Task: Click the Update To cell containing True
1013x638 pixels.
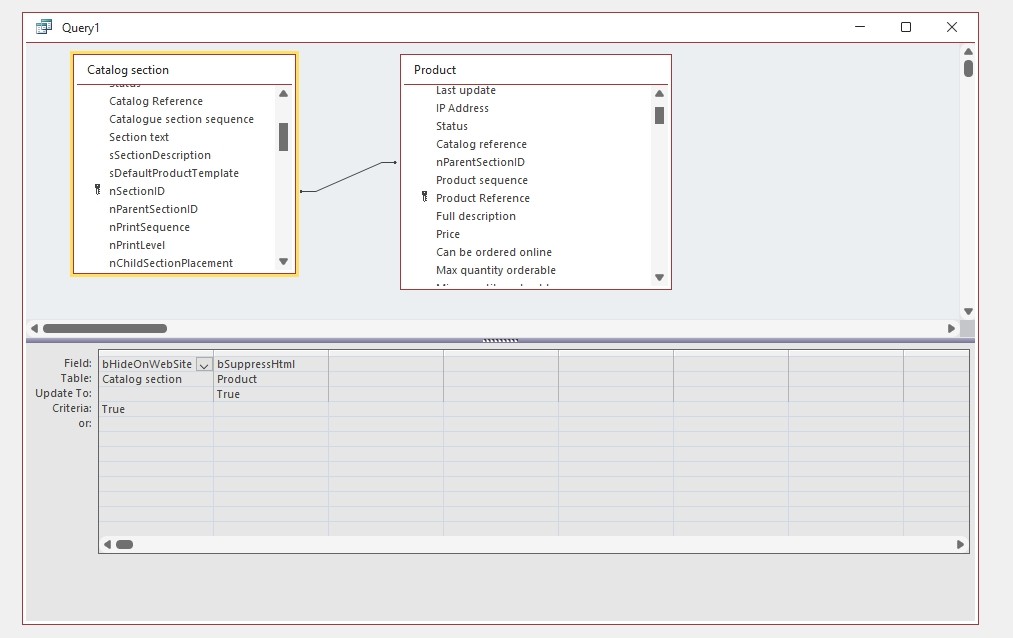Action: 270,394
